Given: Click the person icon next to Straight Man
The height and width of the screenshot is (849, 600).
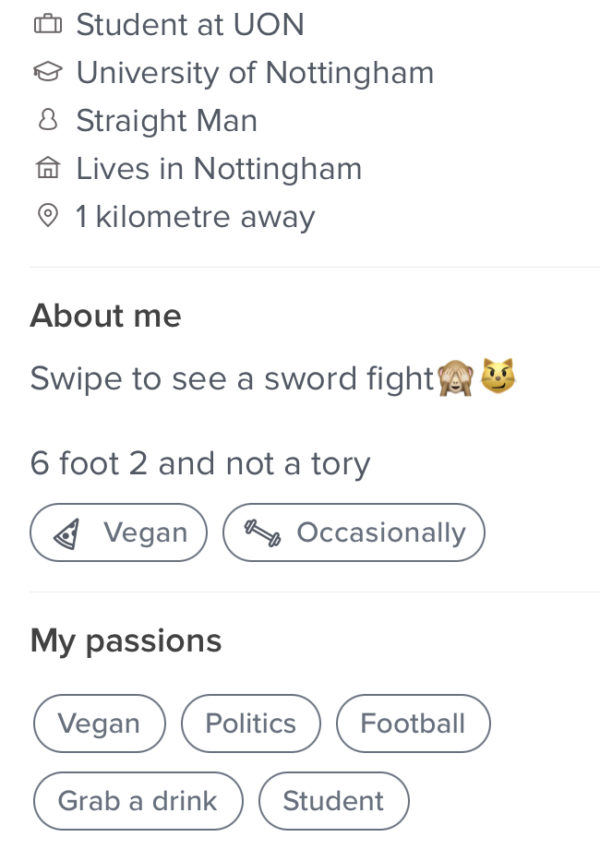Looking at the screenshot, I should 48,120.
